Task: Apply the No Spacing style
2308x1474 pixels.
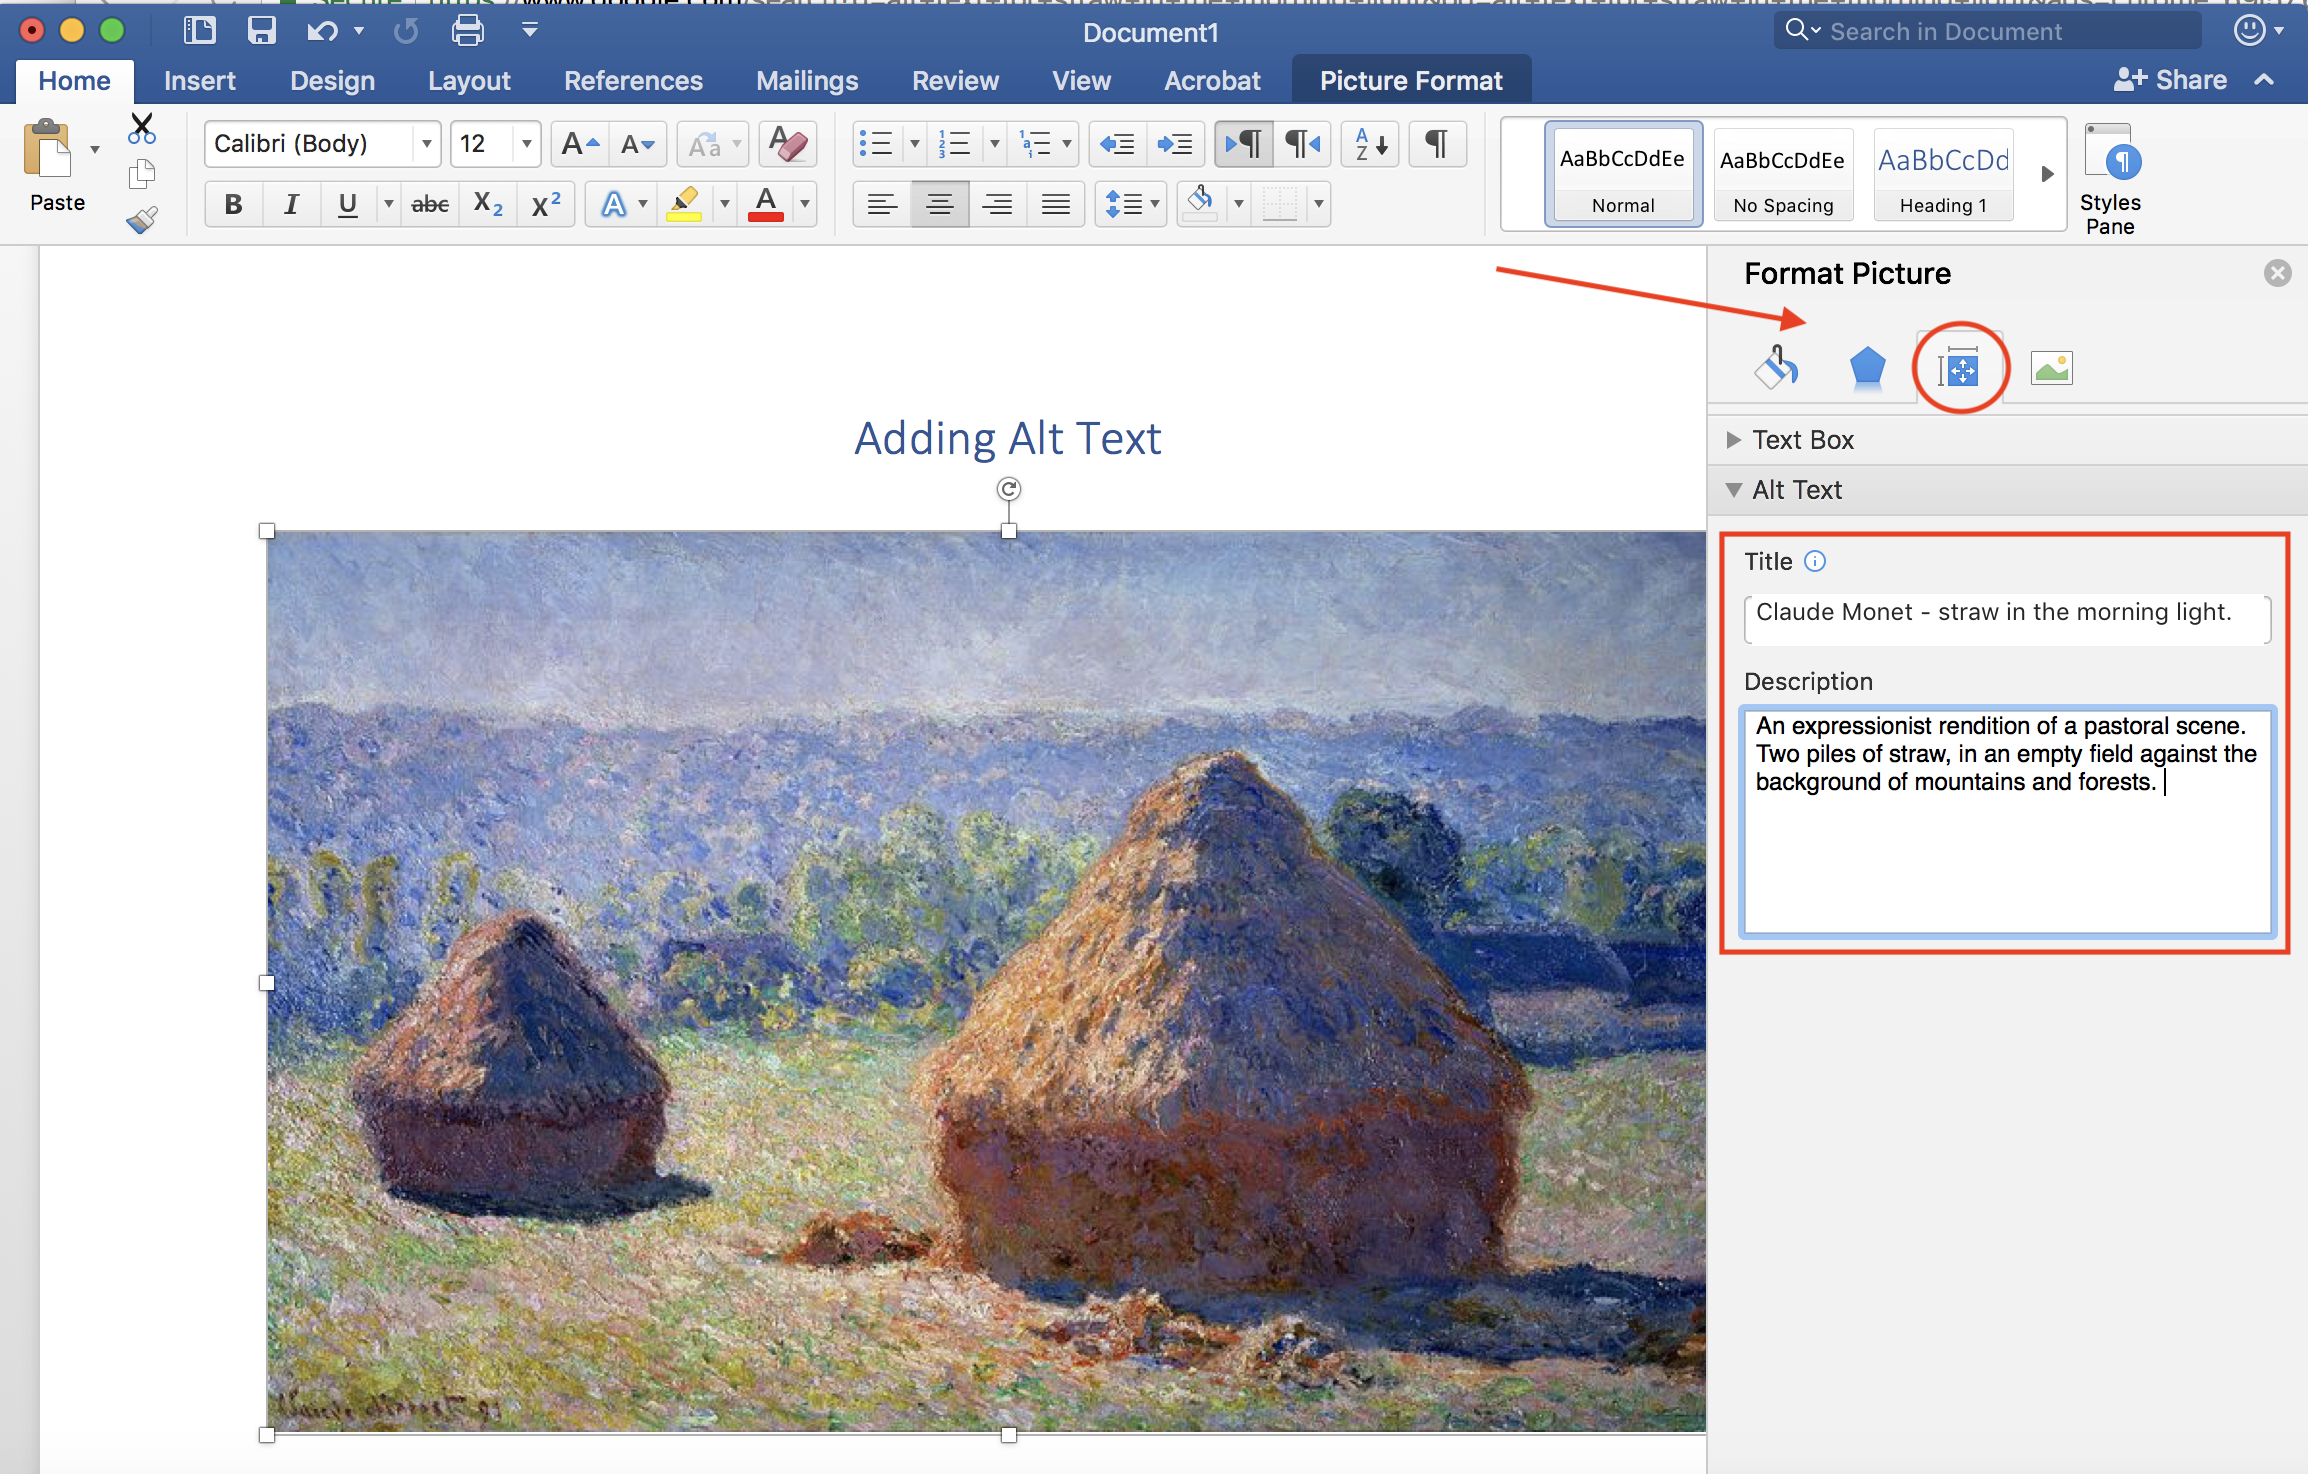Action: point(1783,174)
